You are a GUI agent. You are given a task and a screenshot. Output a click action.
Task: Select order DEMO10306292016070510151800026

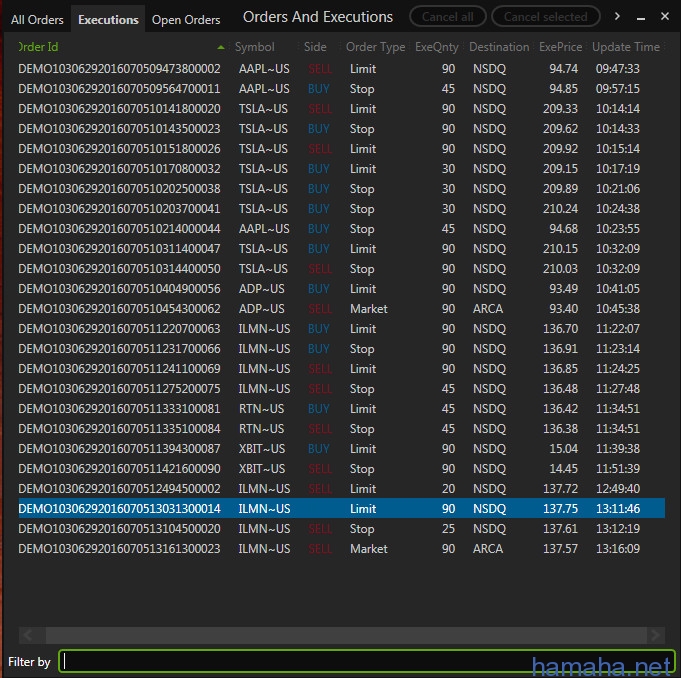click(341, 149)
